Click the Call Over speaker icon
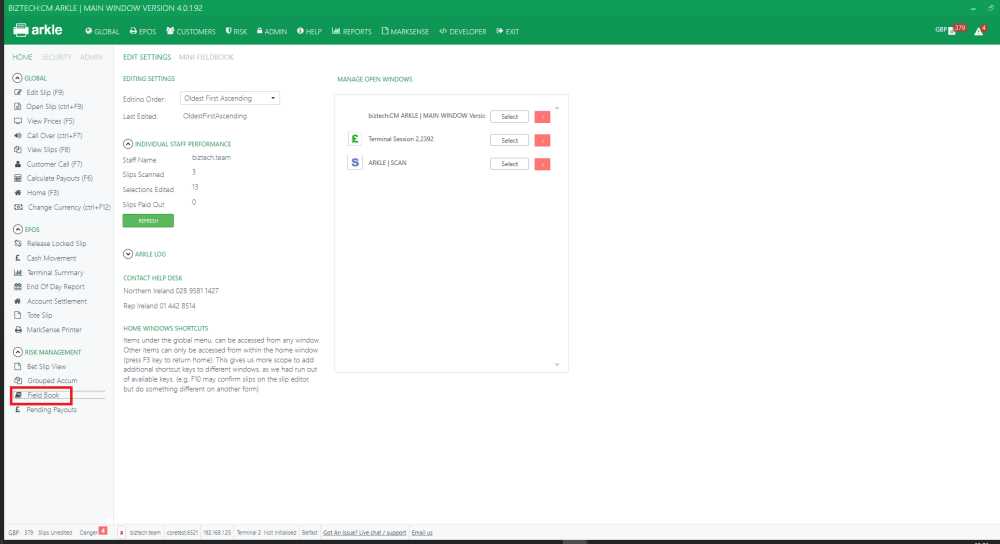1000x544 pixels. tap(18, 135)
